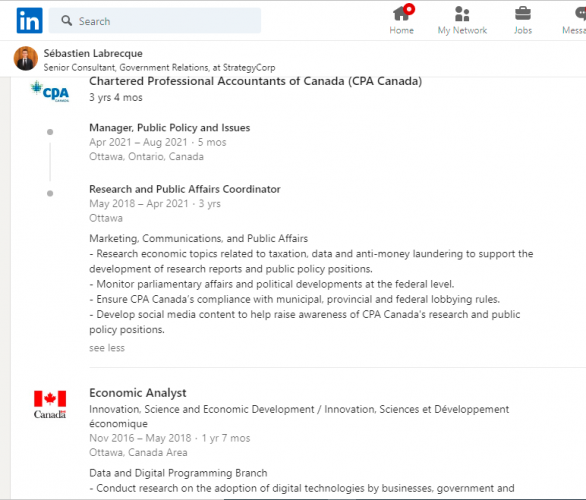The width and height of the screenshot is (586, 500).
Task: Click Innovation, Science and Economic Development employer
Action: tap(299, 416)
